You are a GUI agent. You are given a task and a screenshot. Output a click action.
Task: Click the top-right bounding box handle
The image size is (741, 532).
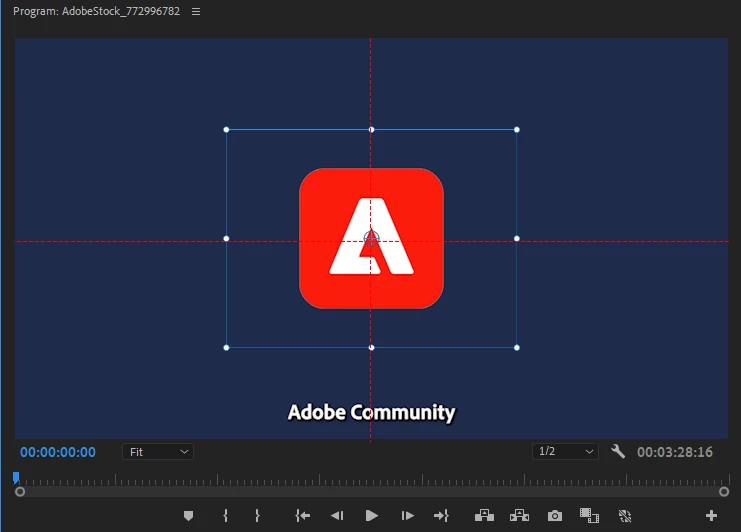(517, 129)
